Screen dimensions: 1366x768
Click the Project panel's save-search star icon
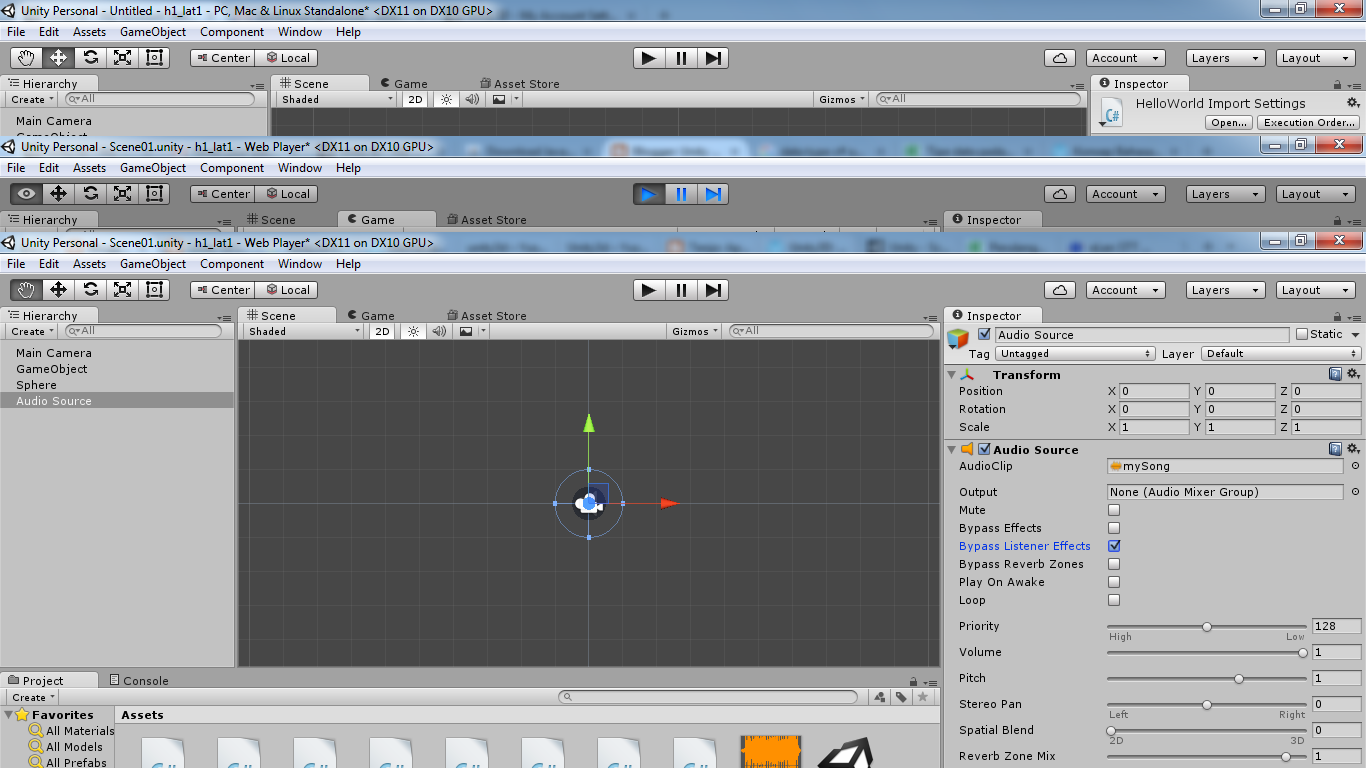point(923,697)
